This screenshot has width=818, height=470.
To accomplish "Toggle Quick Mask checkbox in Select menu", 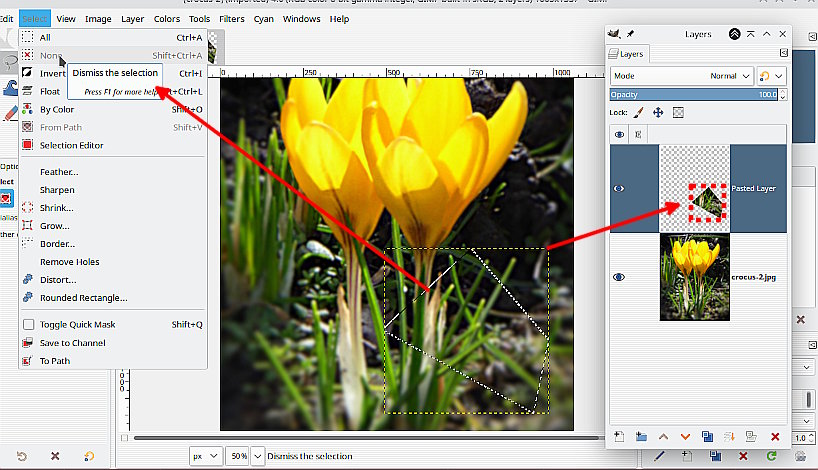I will click(29, 324).
